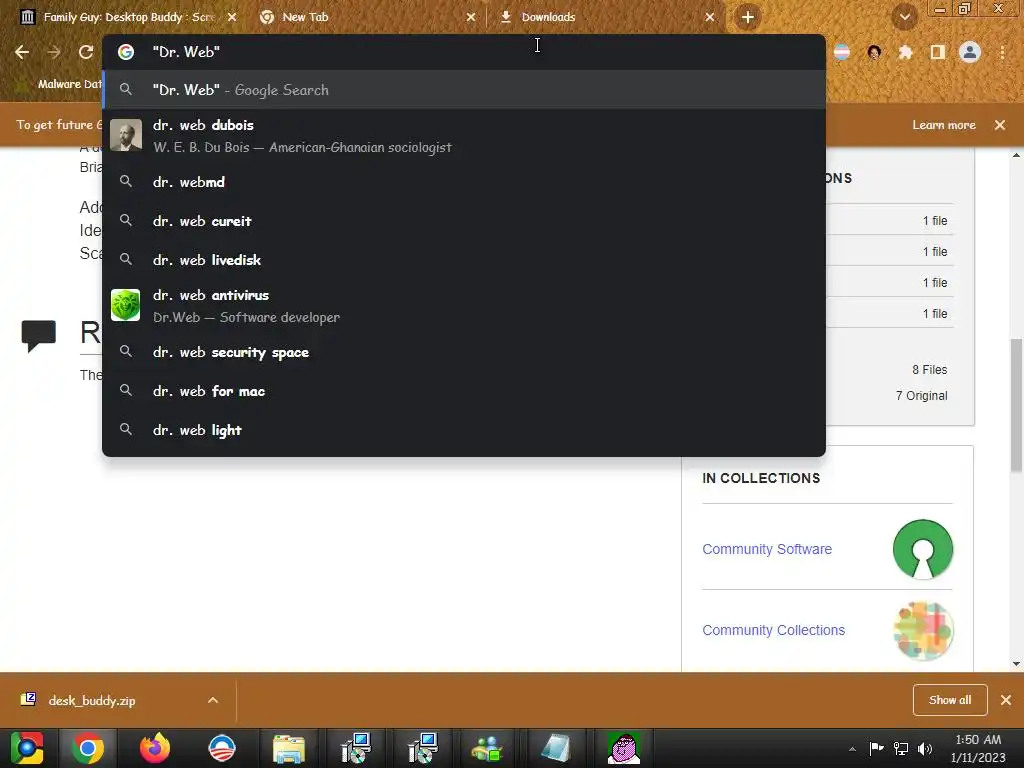Image resolution: width=1024 pixels, height=768 pixels.
Task: Expand the desk_buddy.zip download options chevron
Action: [x=213, y=700]
